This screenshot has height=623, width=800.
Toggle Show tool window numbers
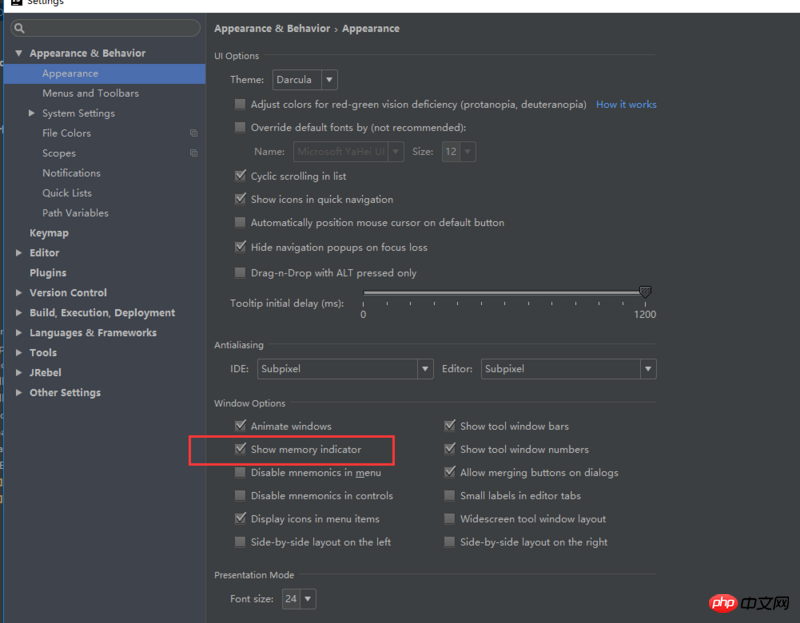coord(449,449)
